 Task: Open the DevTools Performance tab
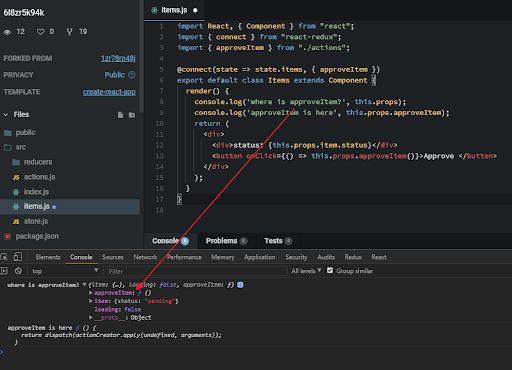click(184, 257)
